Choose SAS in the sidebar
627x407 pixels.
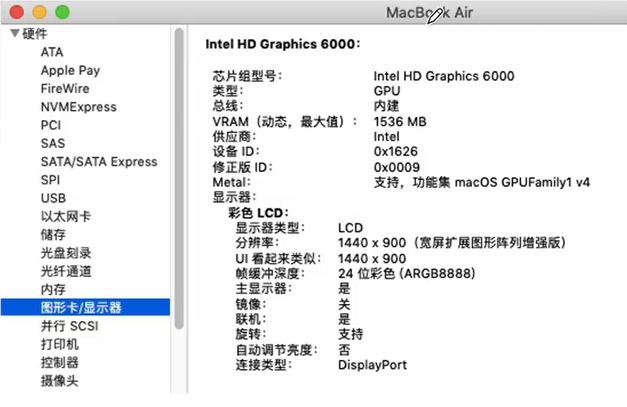[x=53, y=144]
